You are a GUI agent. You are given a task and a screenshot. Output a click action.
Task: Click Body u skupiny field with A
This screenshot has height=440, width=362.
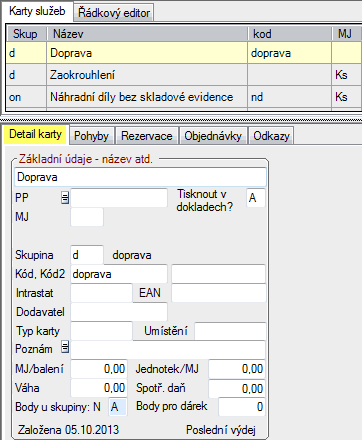pos(118,407)
